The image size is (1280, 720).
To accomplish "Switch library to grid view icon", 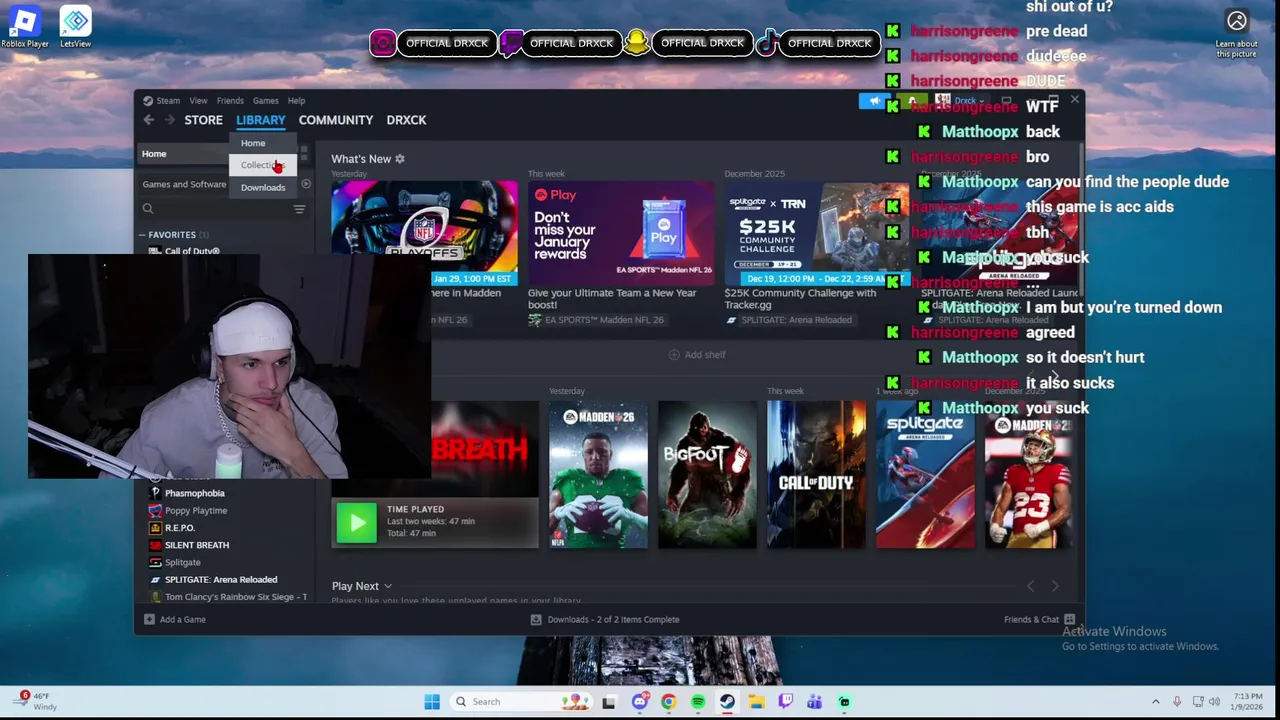I will coord(304,153).
